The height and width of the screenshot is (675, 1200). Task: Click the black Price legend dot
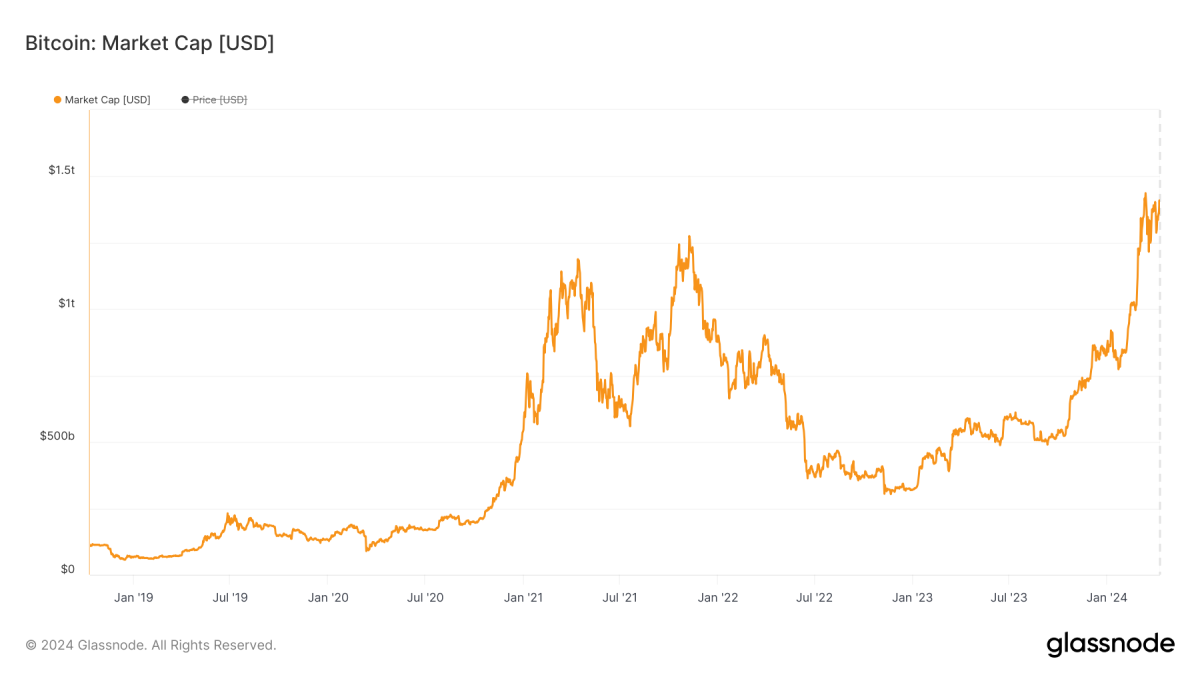pyautogui.click(x=185, y=100)
